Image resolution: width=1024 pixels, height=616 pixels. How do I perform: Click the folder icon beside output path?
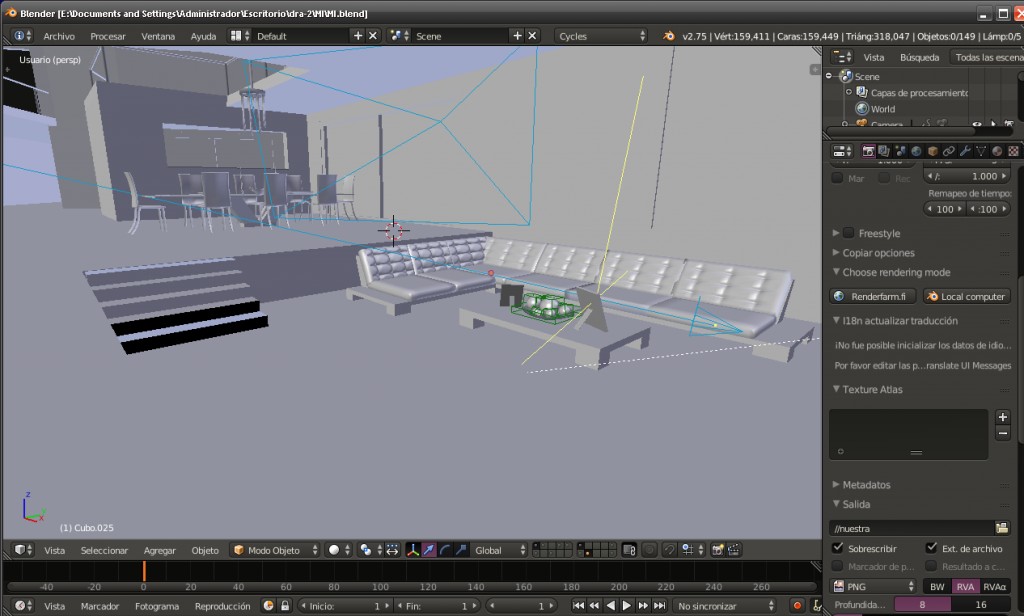(x=1001, y=527)
